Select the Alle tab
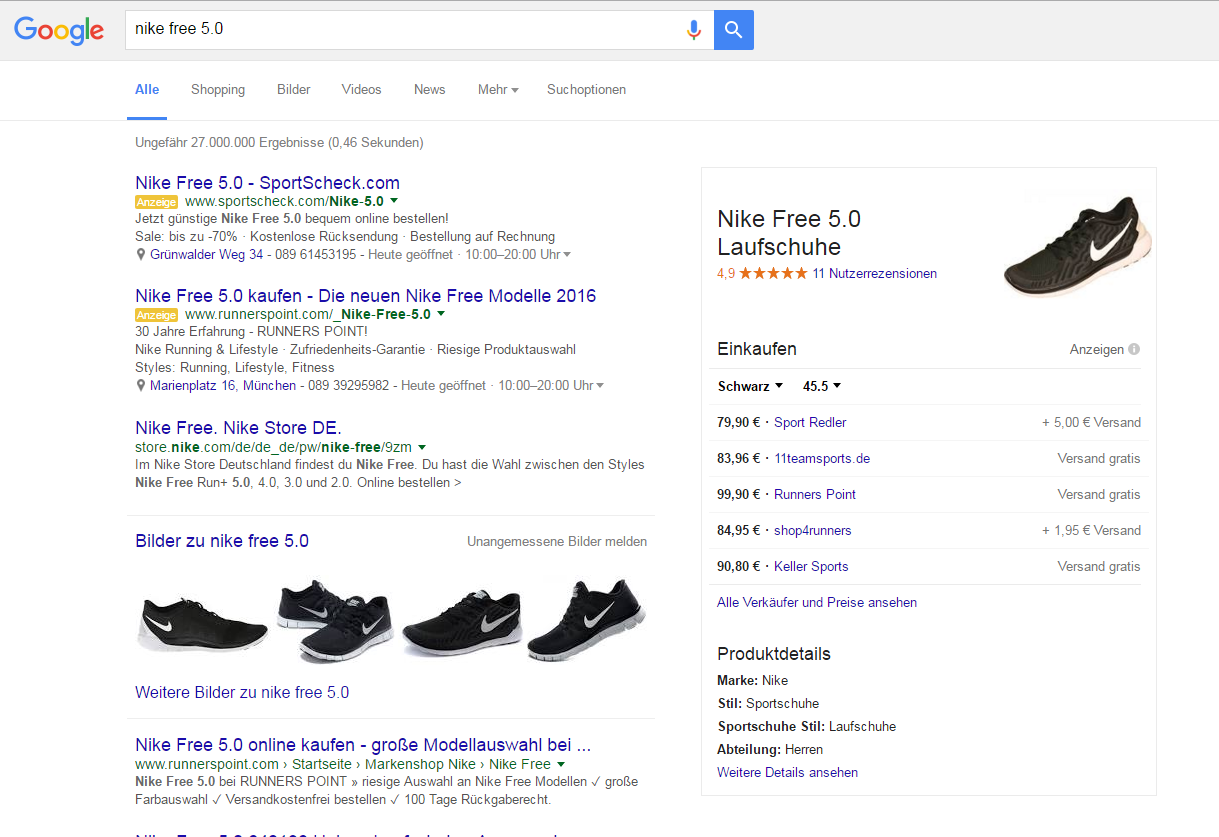This screenshot has width=1219, height=837. (147, 90)
